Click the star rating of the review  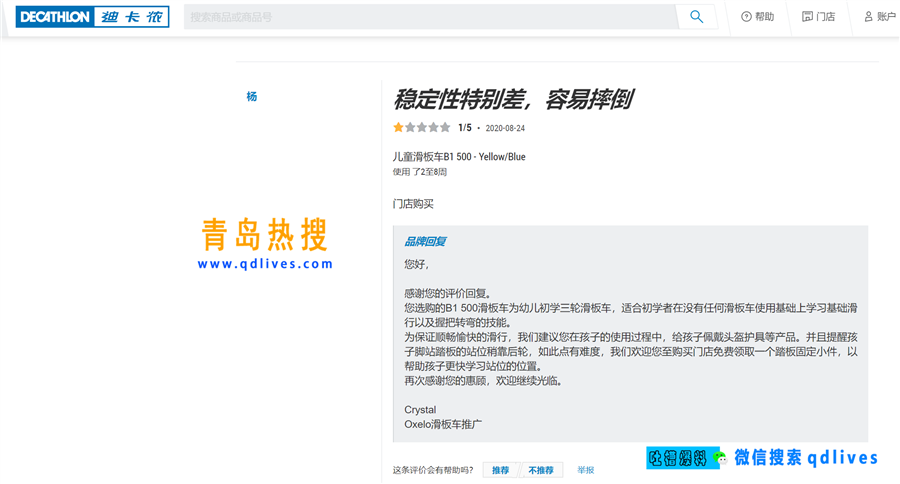tap(421, 127)
